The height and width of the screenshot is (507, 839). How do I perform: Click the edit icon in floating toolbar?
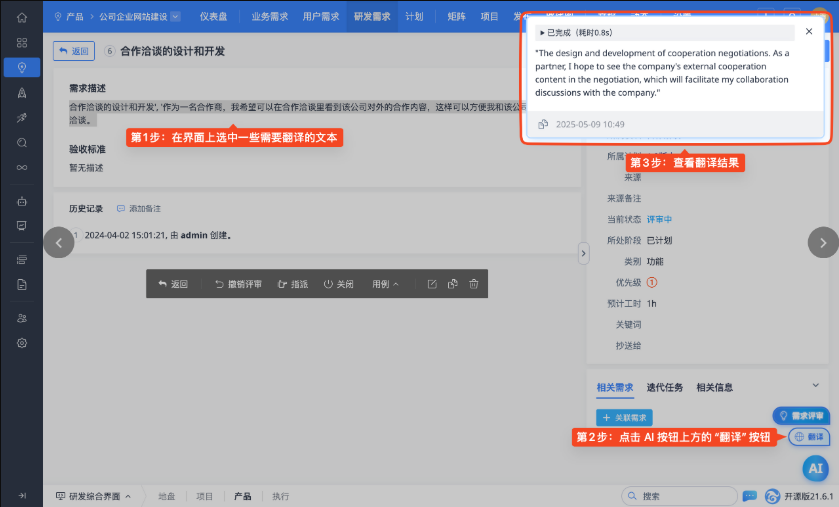tap(432, 284)
